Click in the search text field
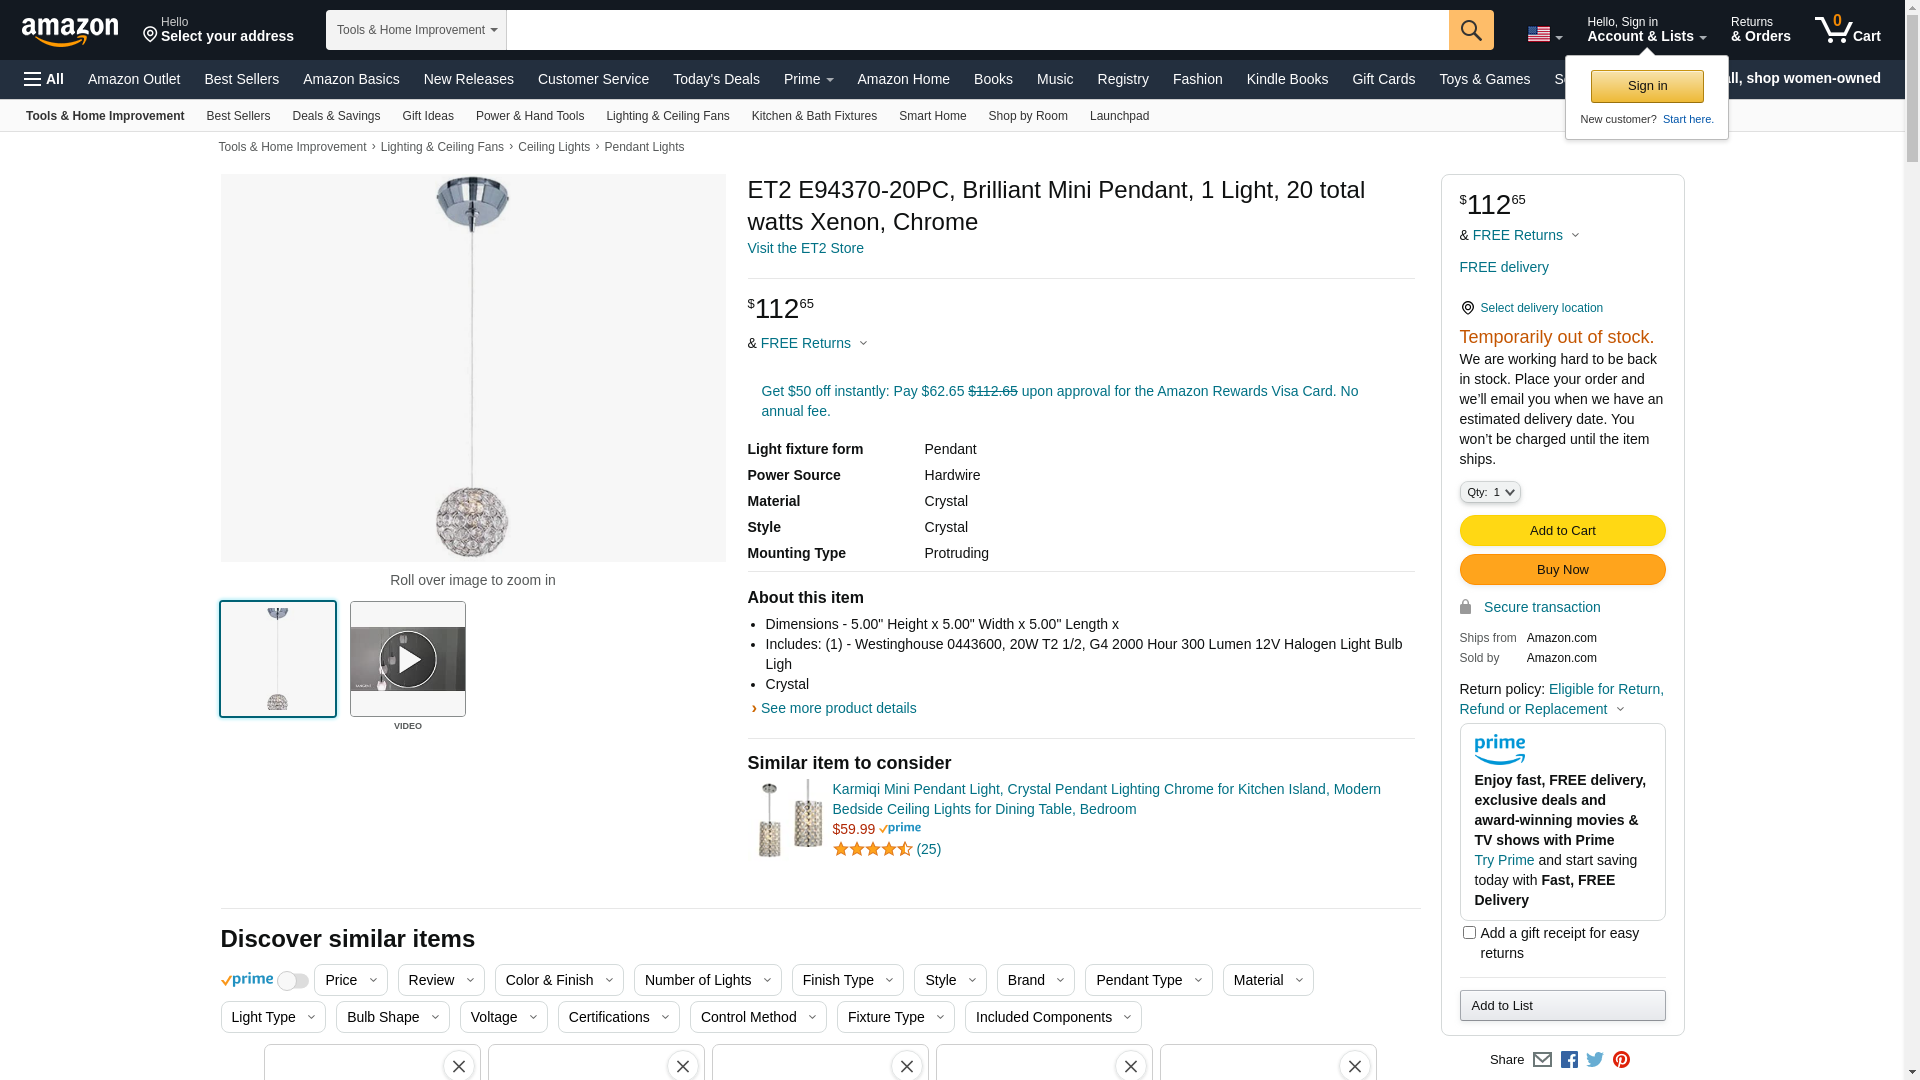Image resolution: width=1920 pixels, height=1080 pixels. point(976,30)
